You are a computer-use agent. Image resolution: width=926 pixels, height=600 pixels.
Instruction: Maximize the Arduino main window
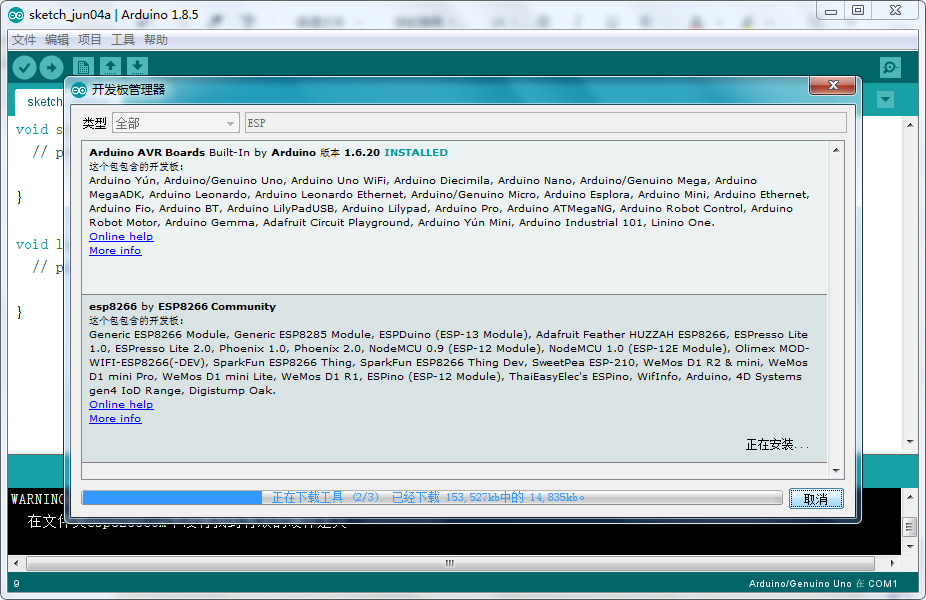[858, 11]
